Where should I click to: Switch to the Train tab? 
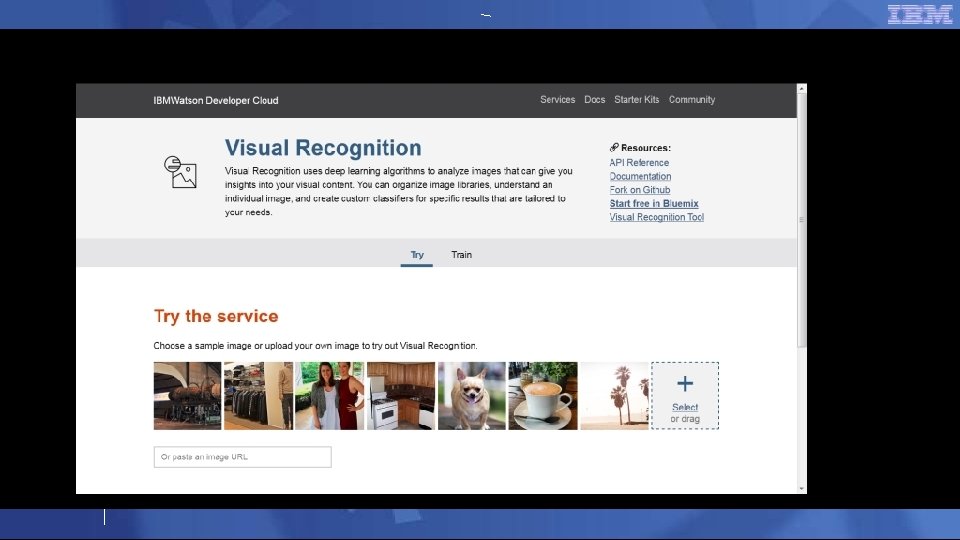[462, 255]
